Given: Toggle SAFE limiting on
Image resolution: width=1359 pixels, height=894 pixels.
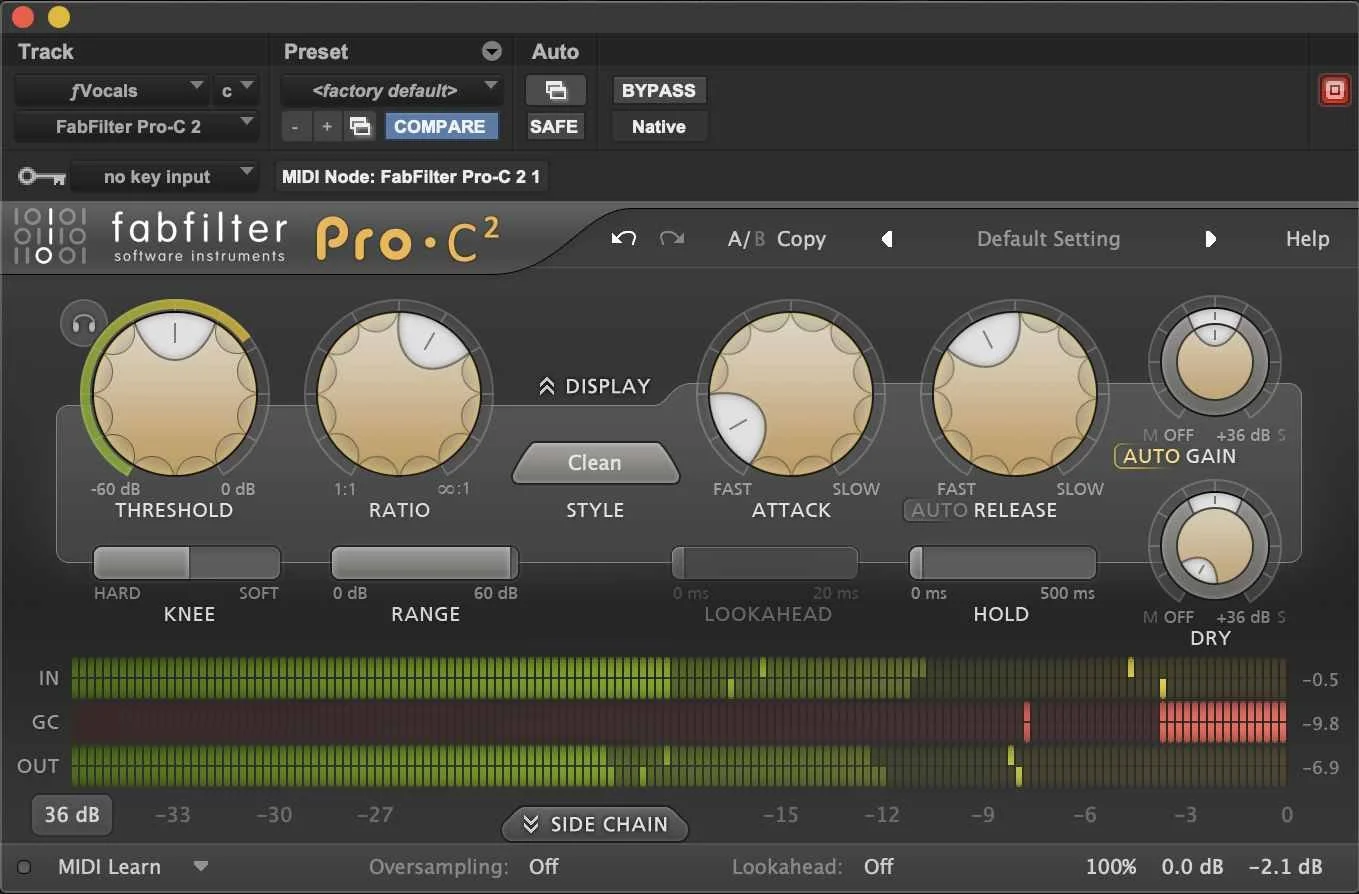Looking at the screenshot, I should 555,126.
